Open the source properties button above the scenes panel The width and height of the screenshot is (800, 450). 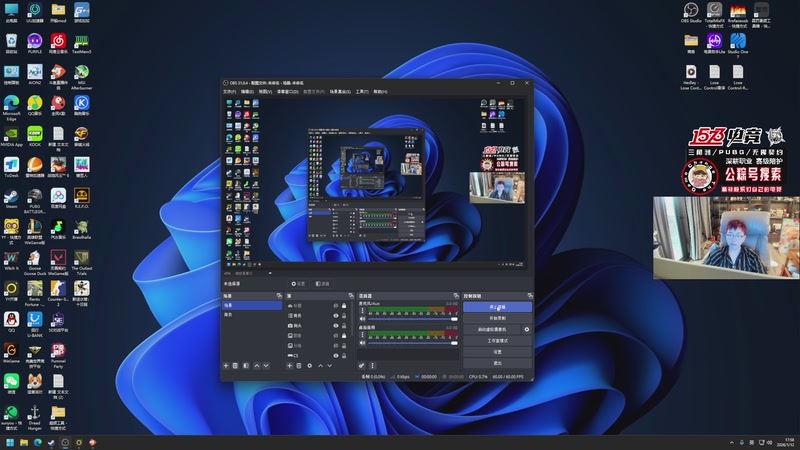[x=298, y=284]
